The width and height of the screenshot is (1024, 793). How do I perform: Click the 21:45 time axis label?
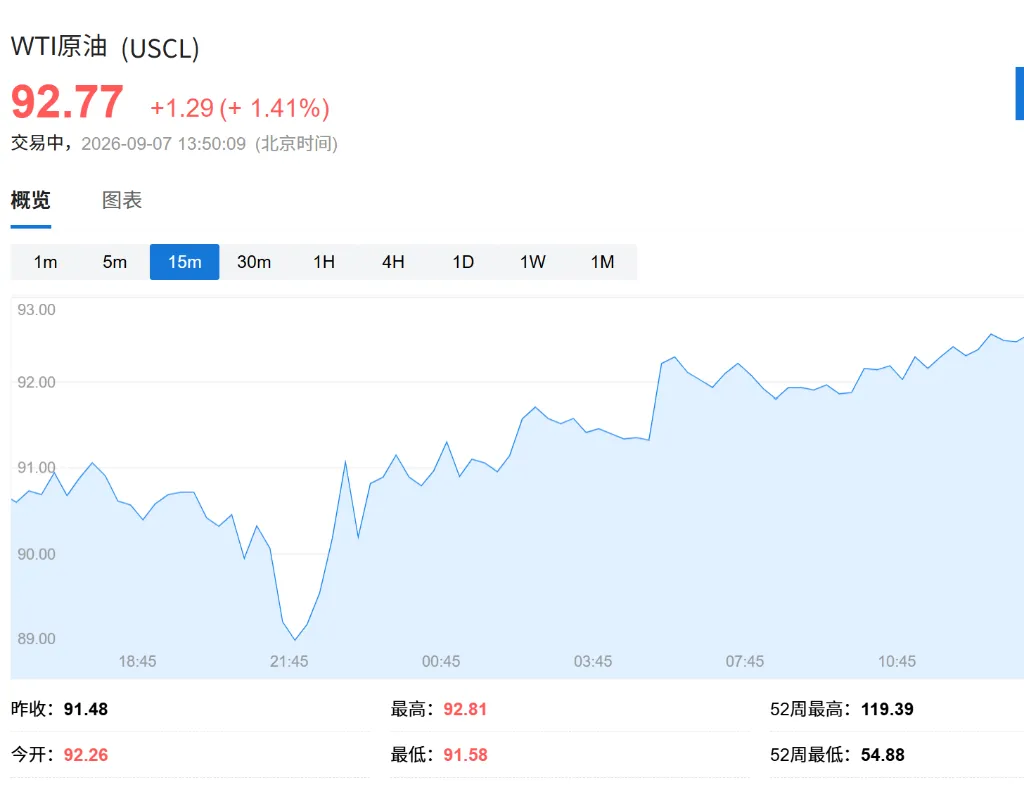[289, 661]
